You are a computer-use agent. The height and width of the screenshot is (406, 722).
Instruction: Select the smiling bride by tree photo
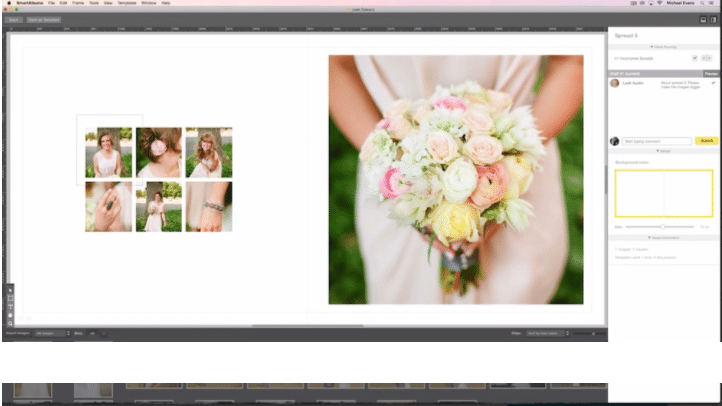point(108,152)
